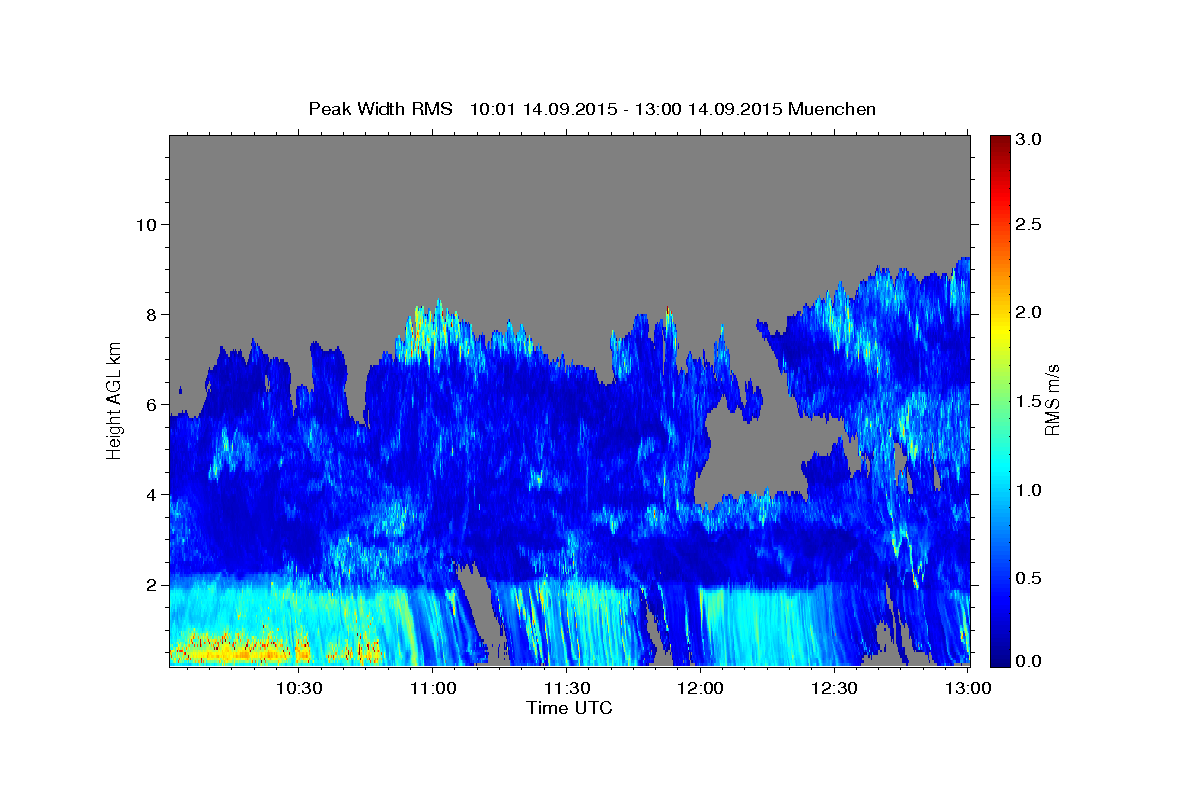Click 'Muenchen' in the plot title

(833, 108)
